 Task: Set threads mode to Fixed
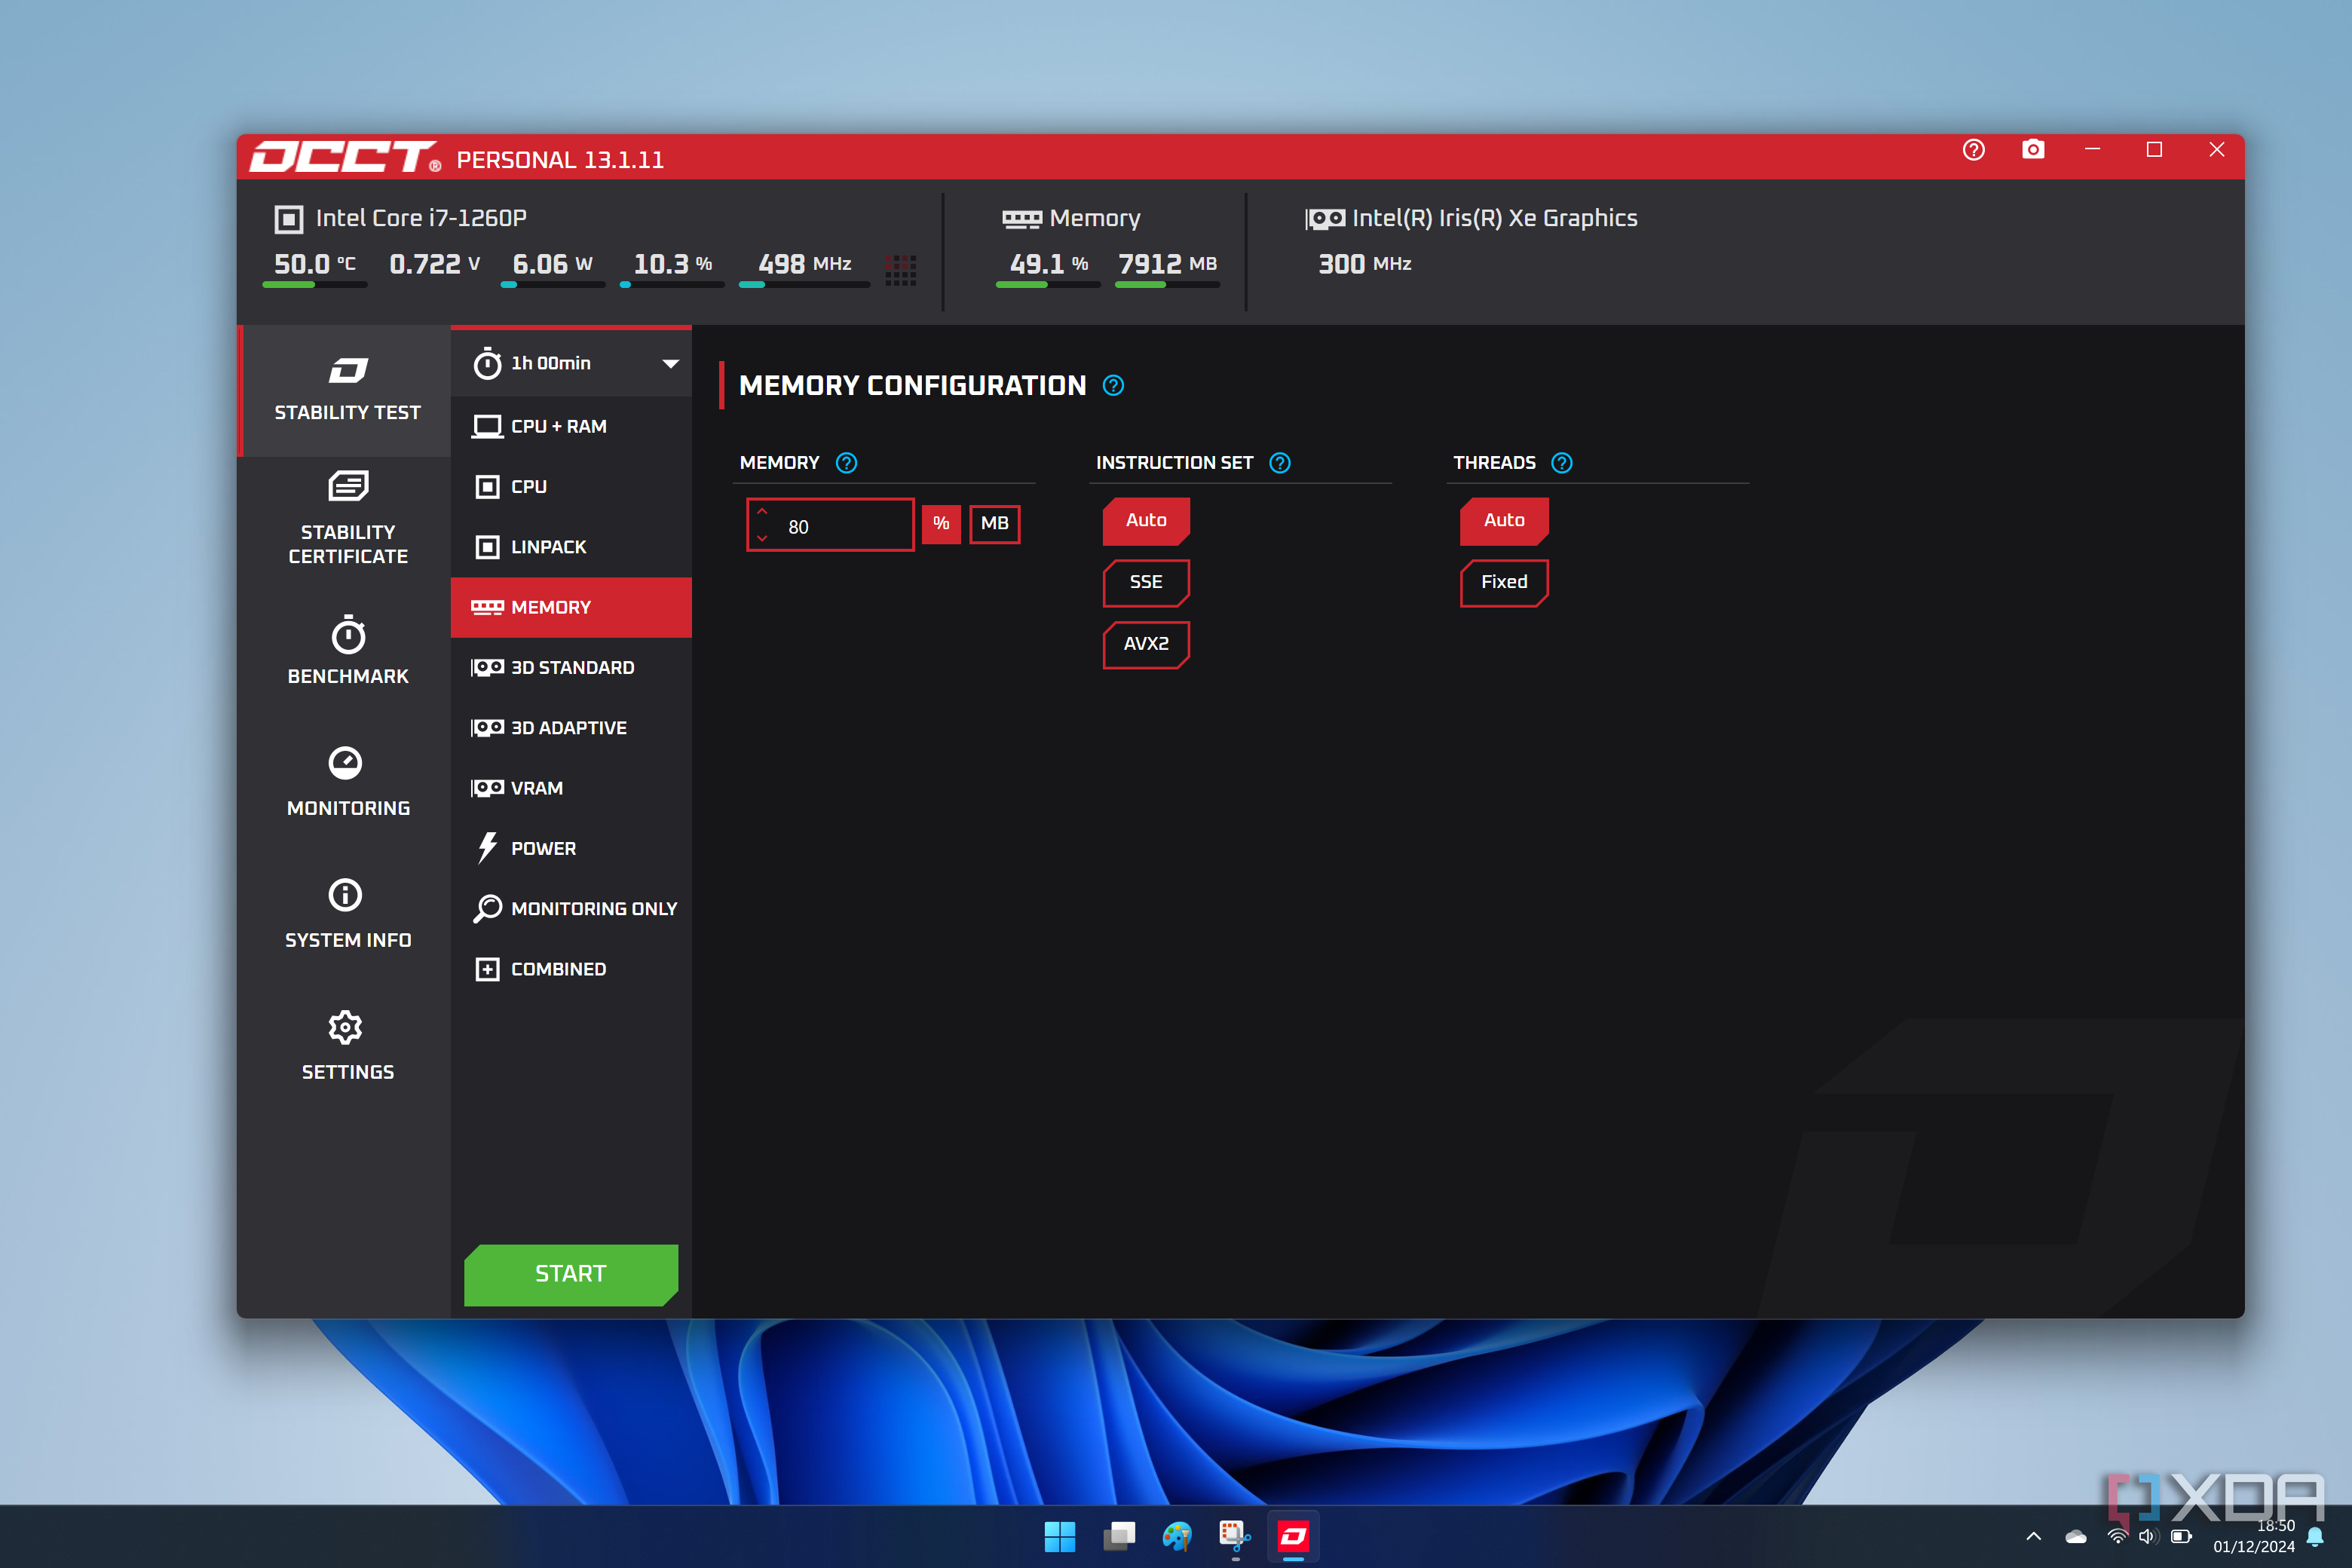click(x=1503, y=582)
